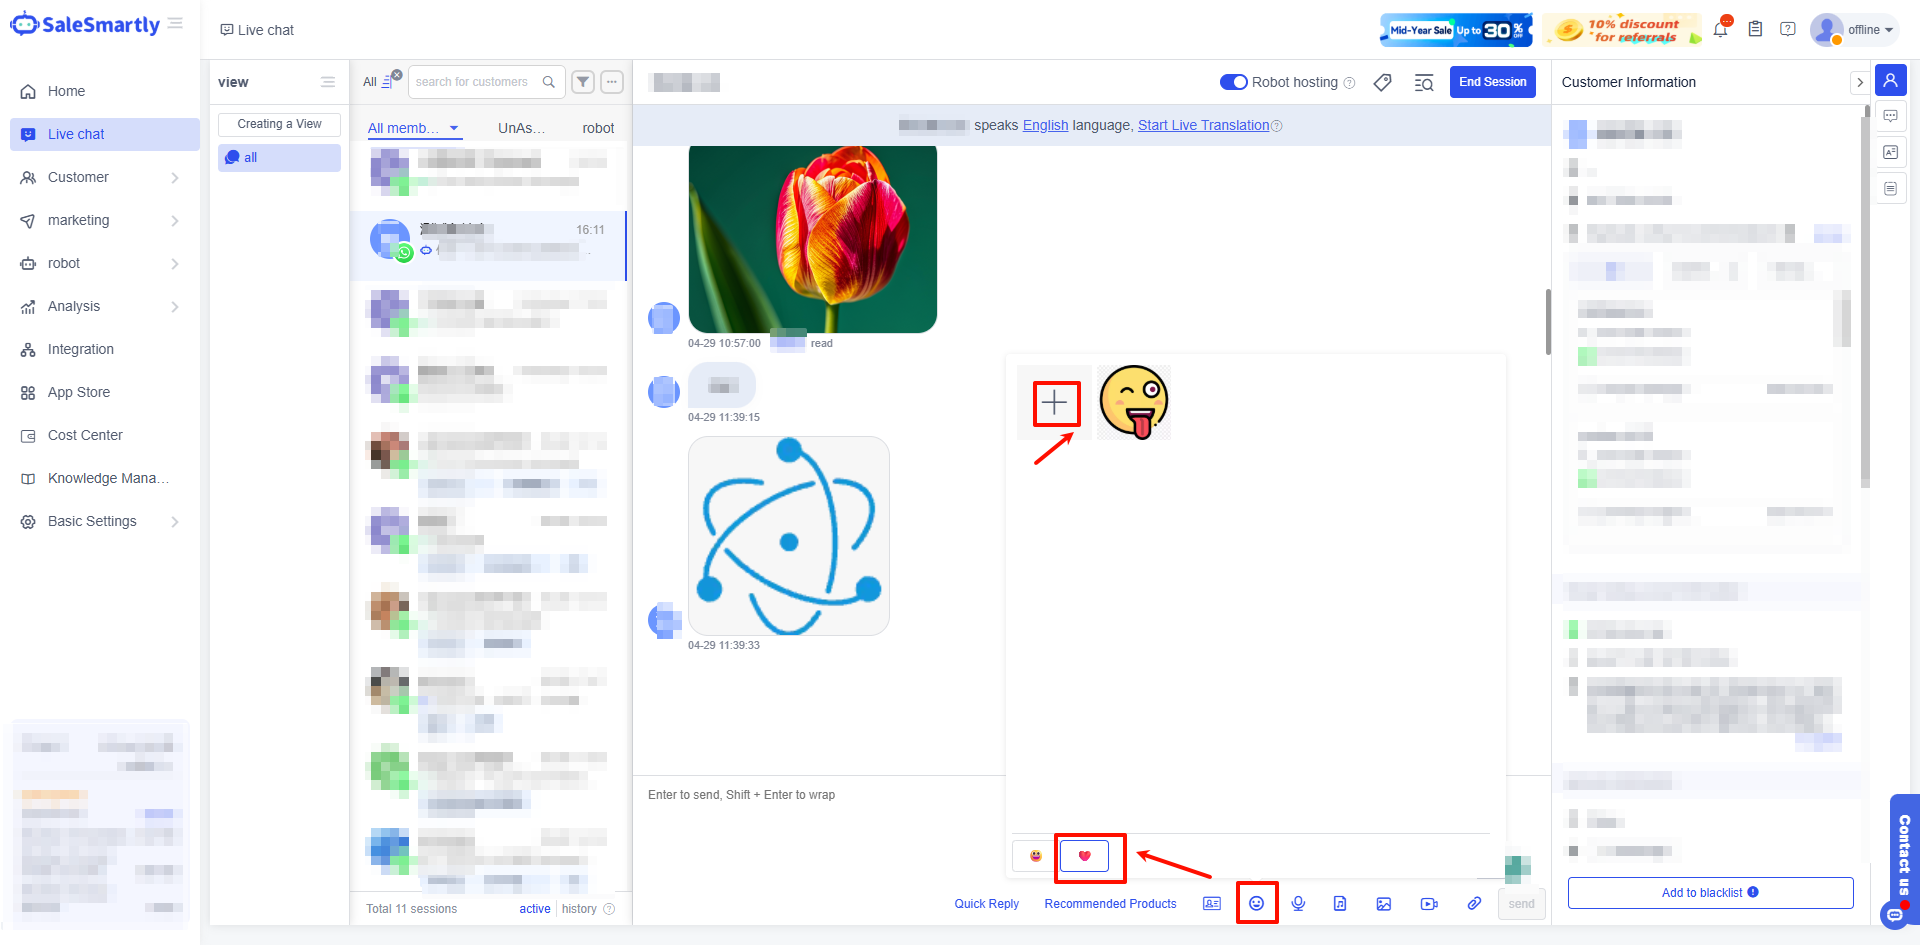The width and height of the screenshot is (1920, 945).
Task: Click the tag icon in chat header
Action: point(1382,82)
